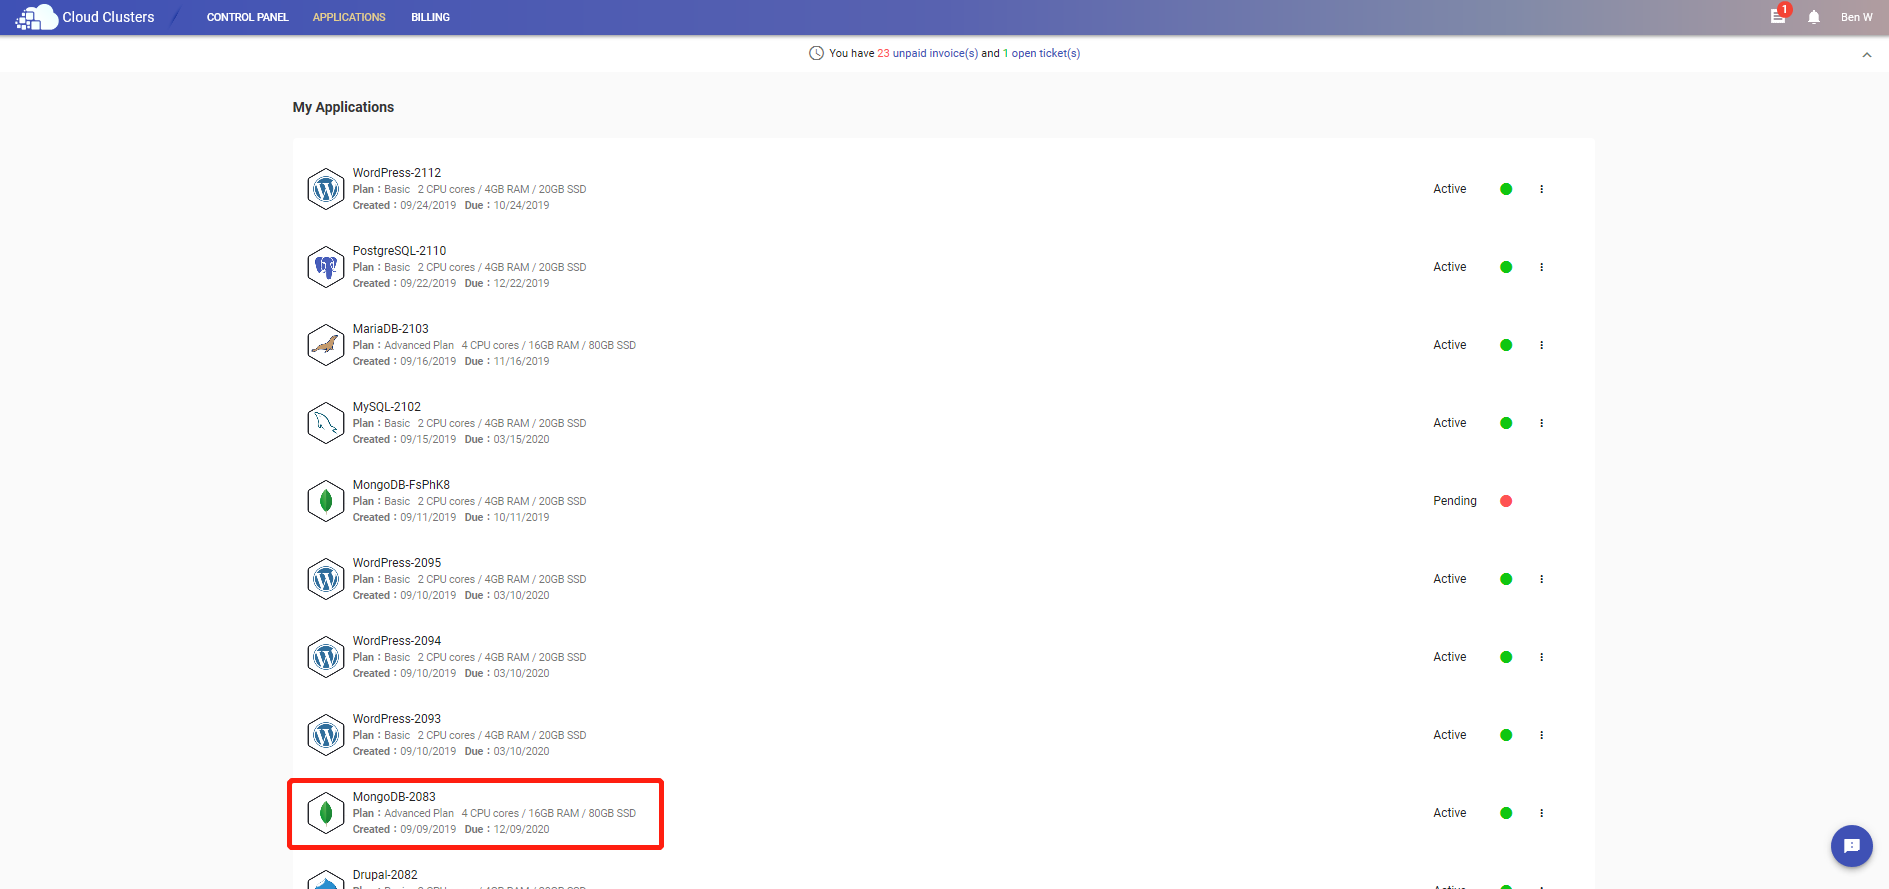Click the Active status of MongoDB-2083

click(x=1449, y=813)
